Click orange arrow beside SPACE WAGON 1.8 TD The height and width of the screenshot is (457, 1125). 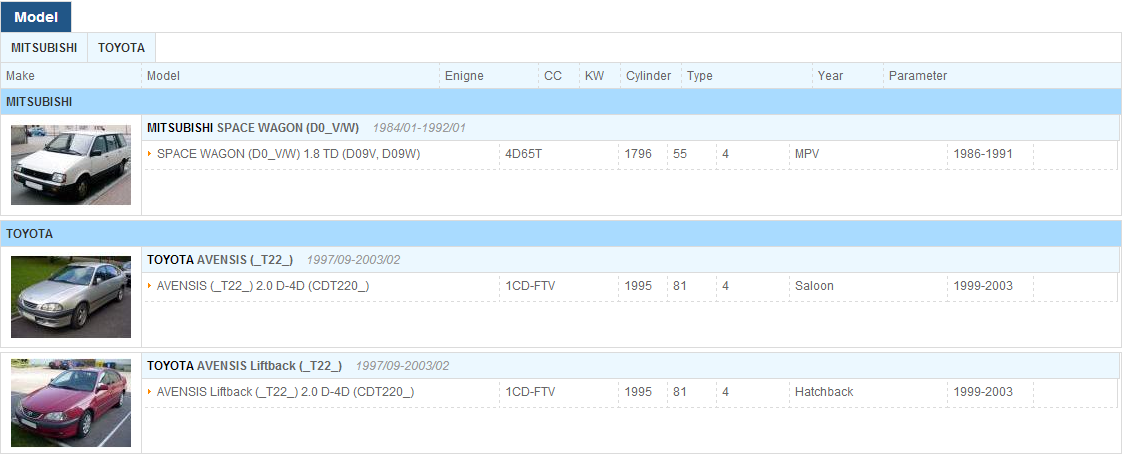click(x=150, y=154)
